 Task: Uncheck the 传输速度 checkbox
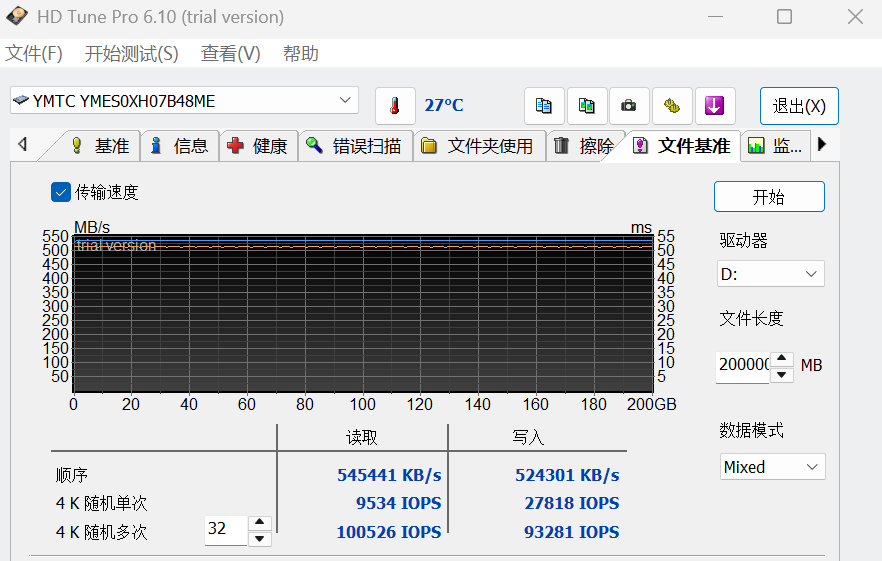(x=61, y=192)
